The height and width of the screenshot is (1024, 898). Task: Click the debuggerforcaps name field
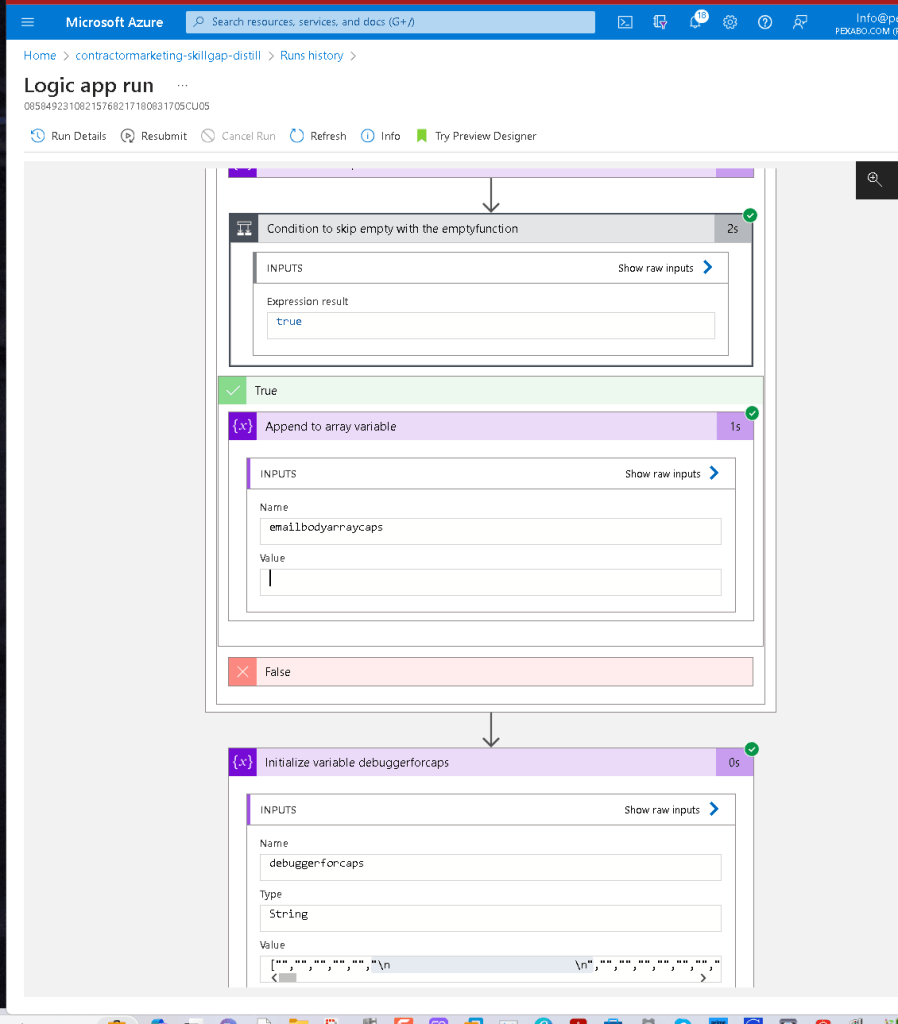(490, 867)
